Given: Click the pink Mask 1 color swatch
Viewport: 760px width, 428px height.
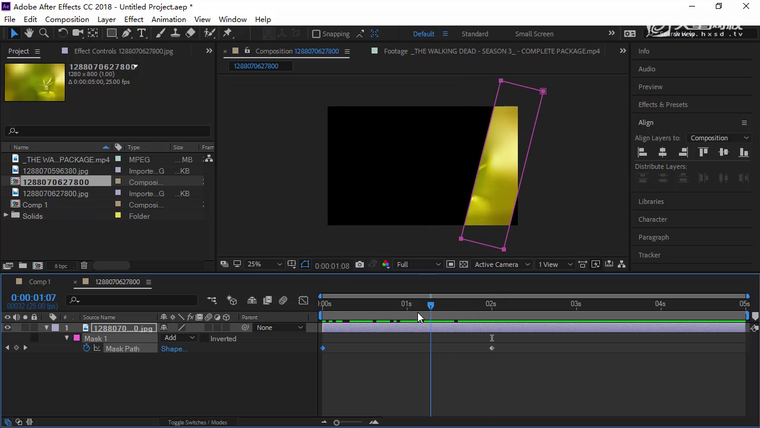Looking at the screenshot, I should (x=76, y=339).
